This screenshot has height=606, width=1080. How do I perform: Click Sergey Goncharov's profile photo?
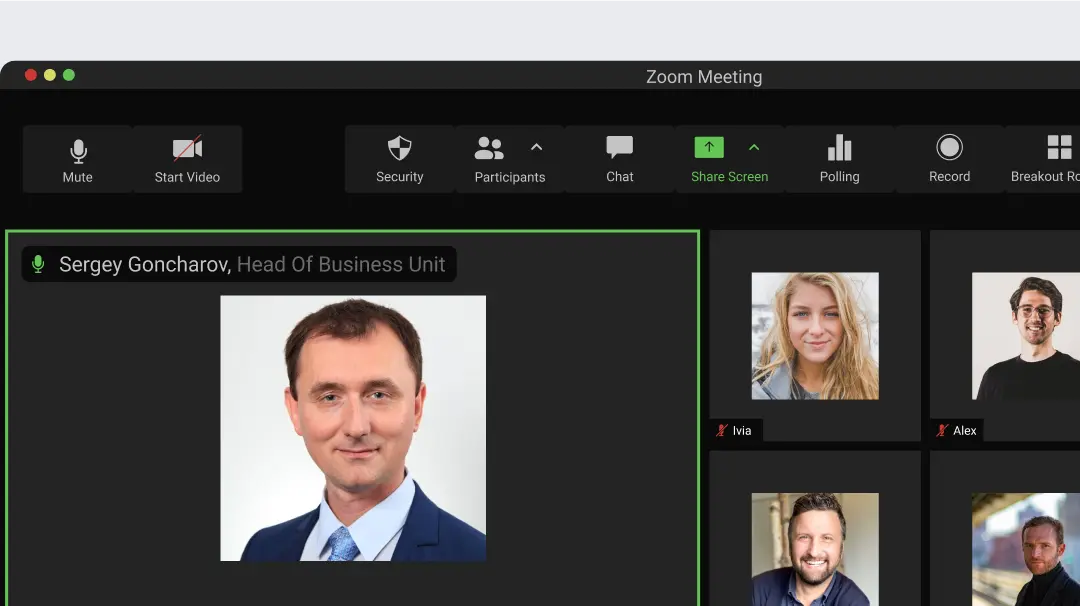point(353,428)
